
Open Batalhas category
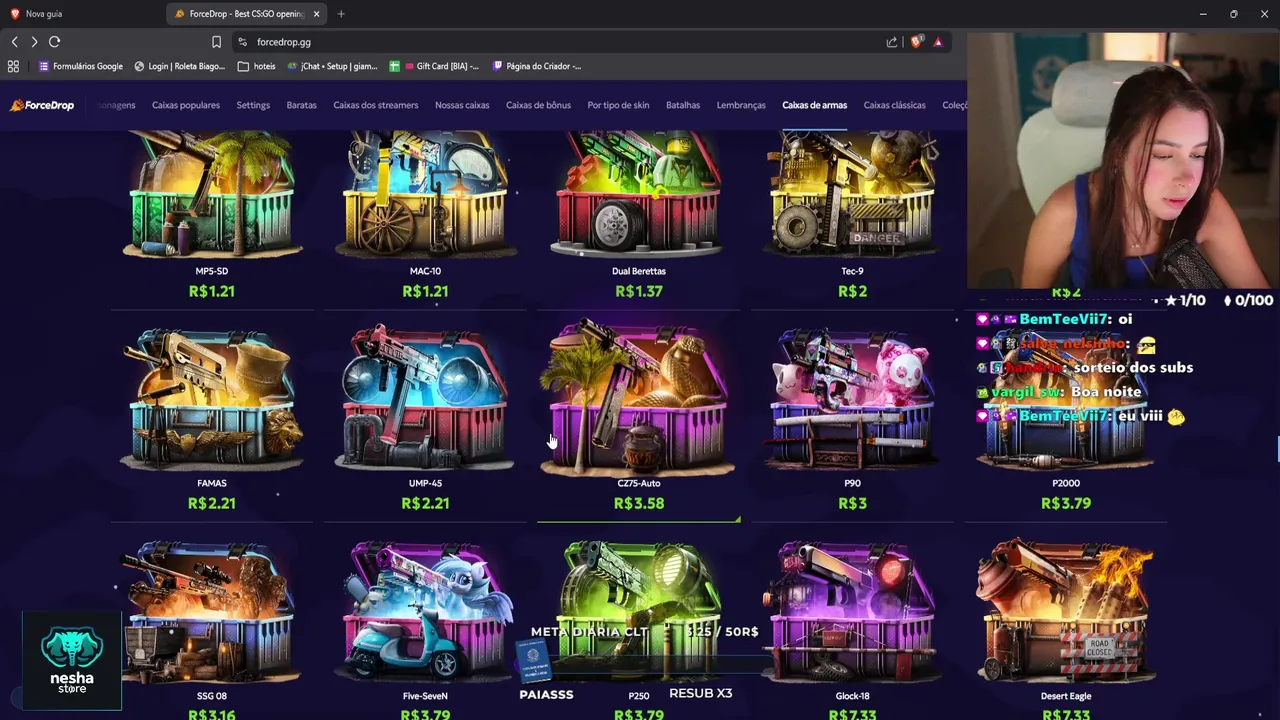pyautogui.click(x=683, y=105)
